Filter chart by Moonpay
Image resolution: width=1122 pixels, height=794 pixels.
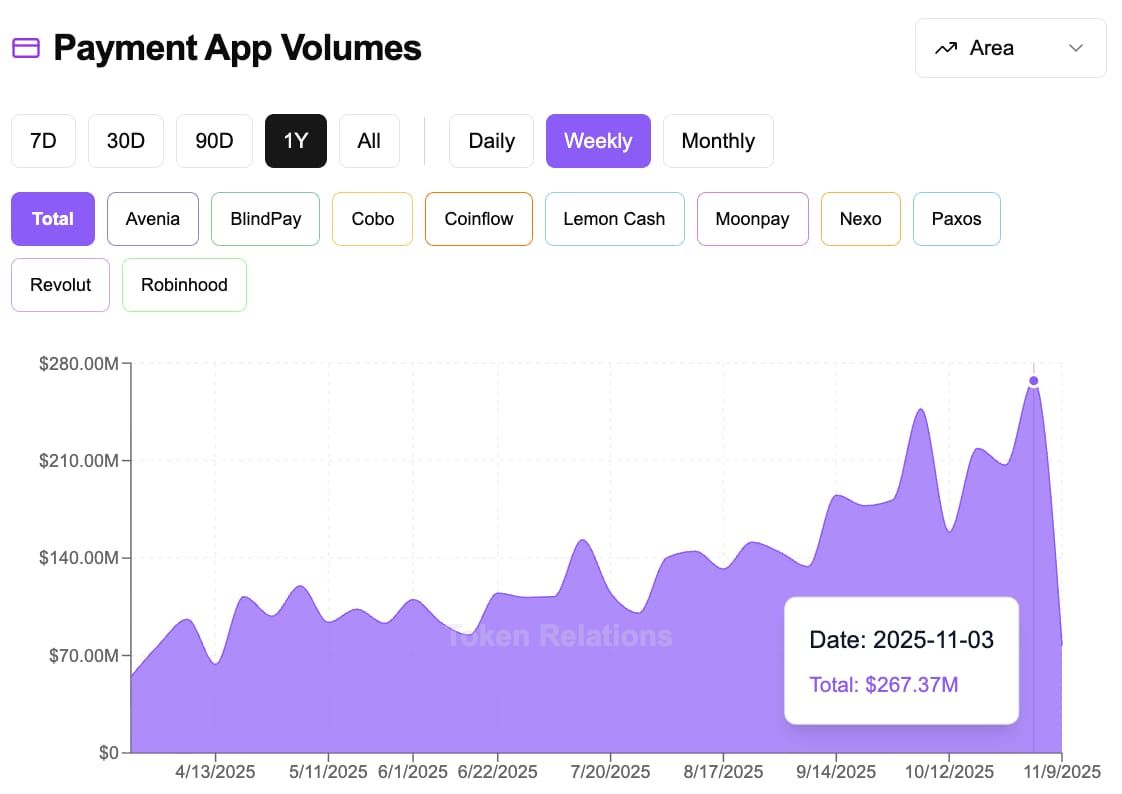tap(753, 219)
